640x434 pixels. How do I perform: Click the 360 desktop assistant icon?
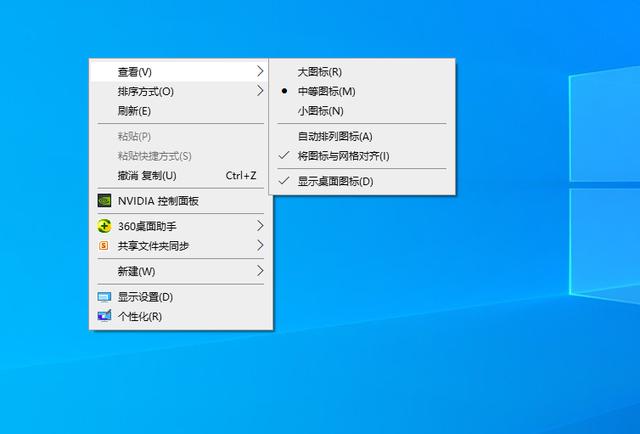coord(104,226)
